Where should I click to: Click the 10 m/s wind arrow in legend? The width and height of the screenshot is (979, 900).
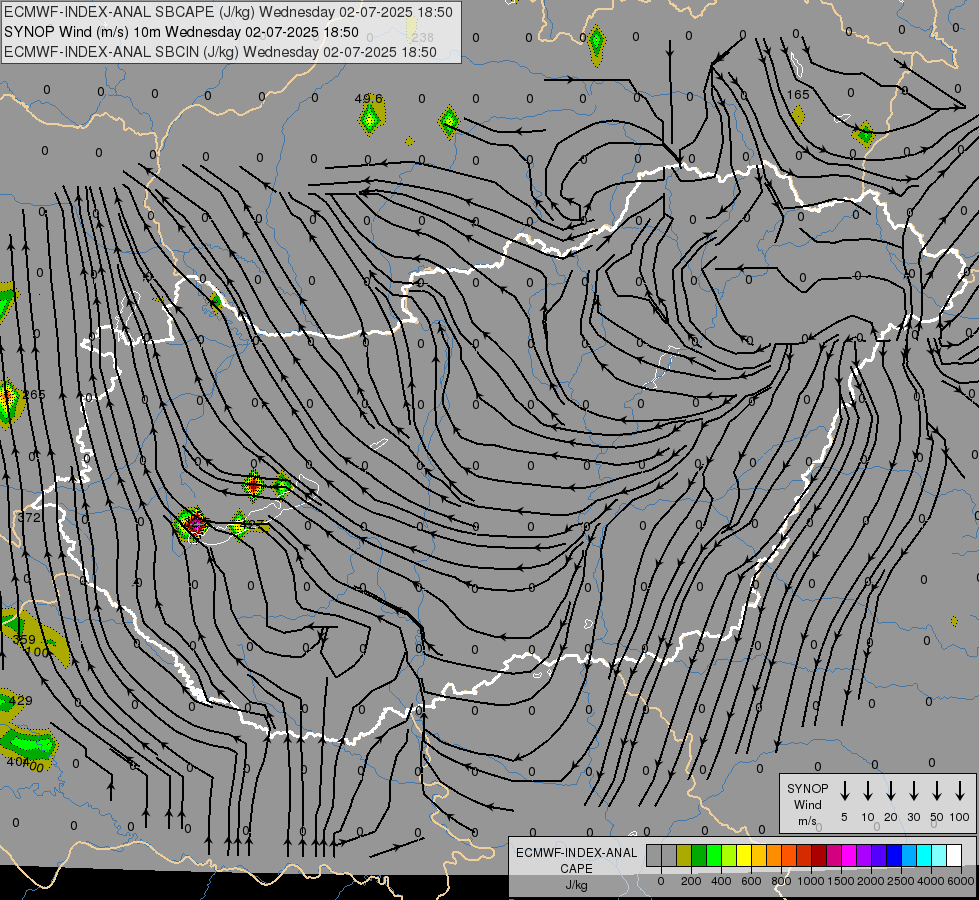867,790
